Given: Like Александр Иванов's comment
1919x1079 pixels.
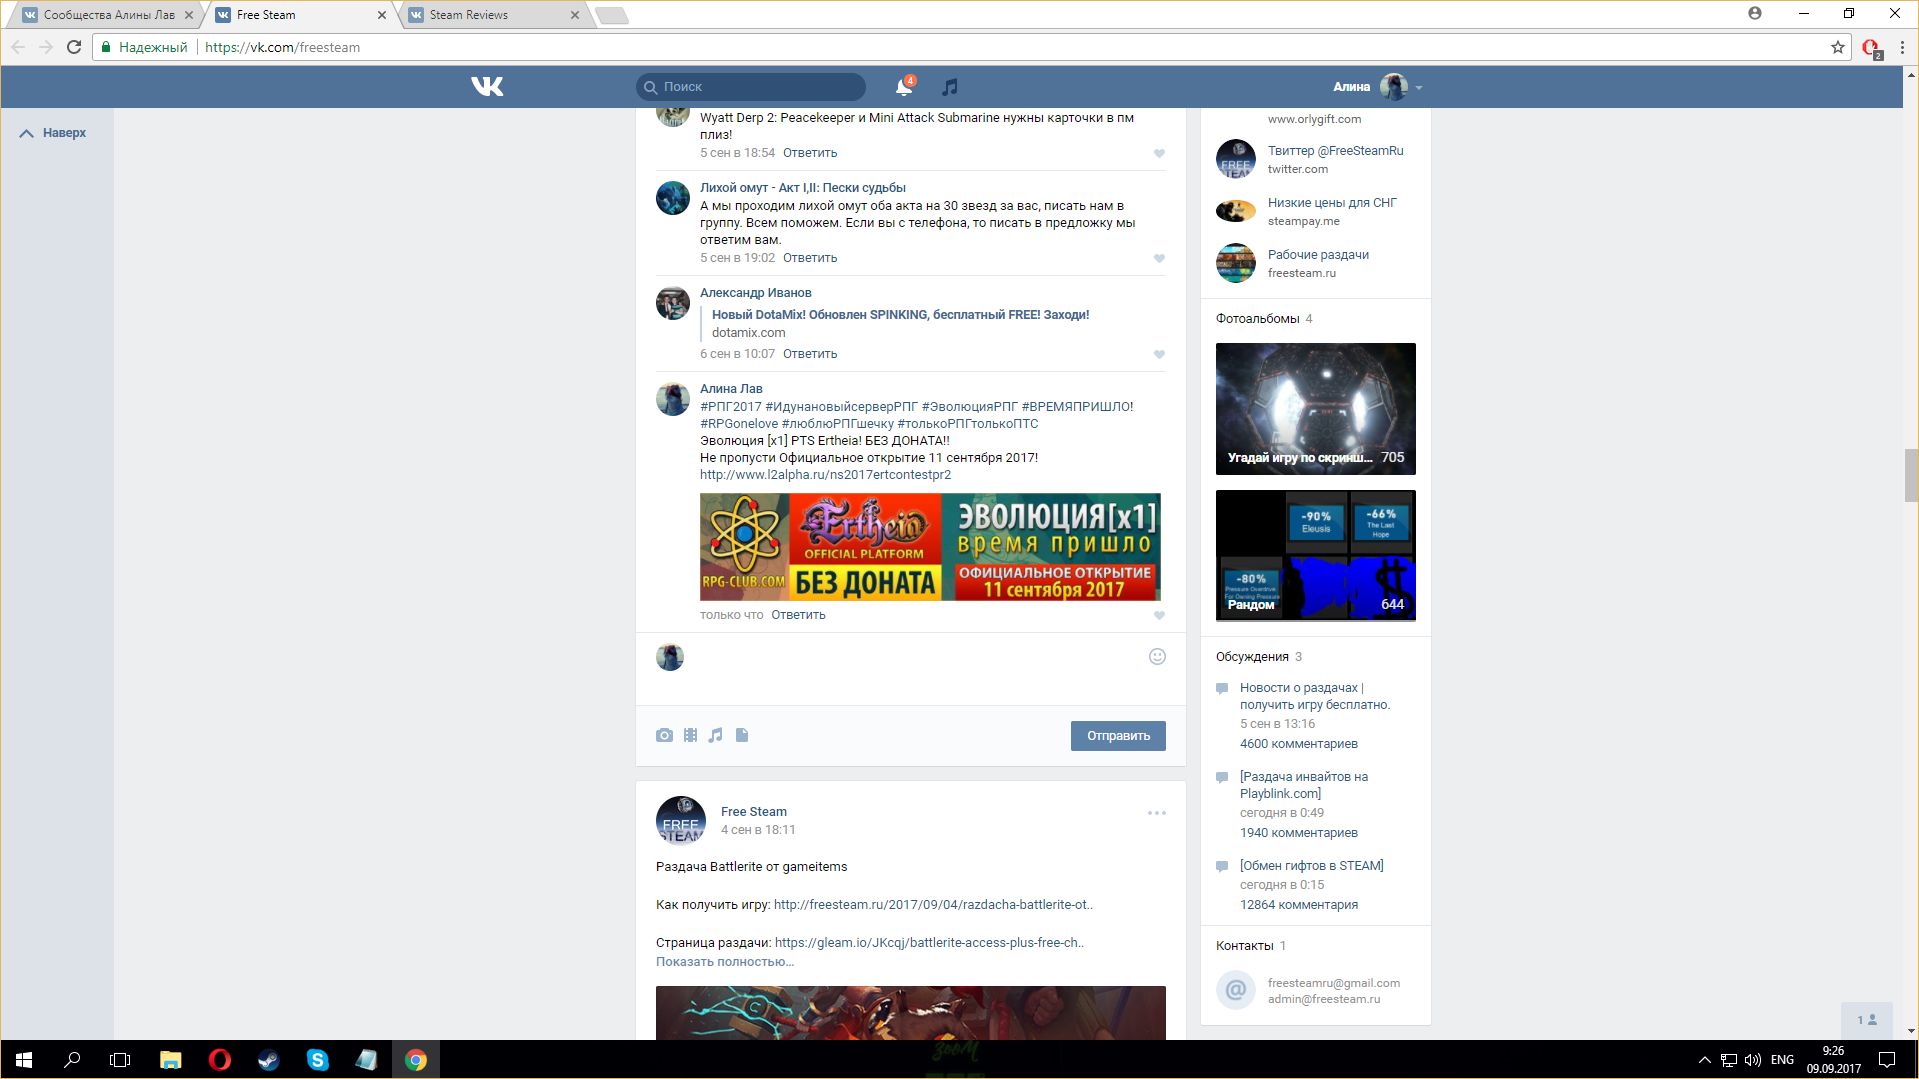Looking at the screenshot, I should [1159, 354].
